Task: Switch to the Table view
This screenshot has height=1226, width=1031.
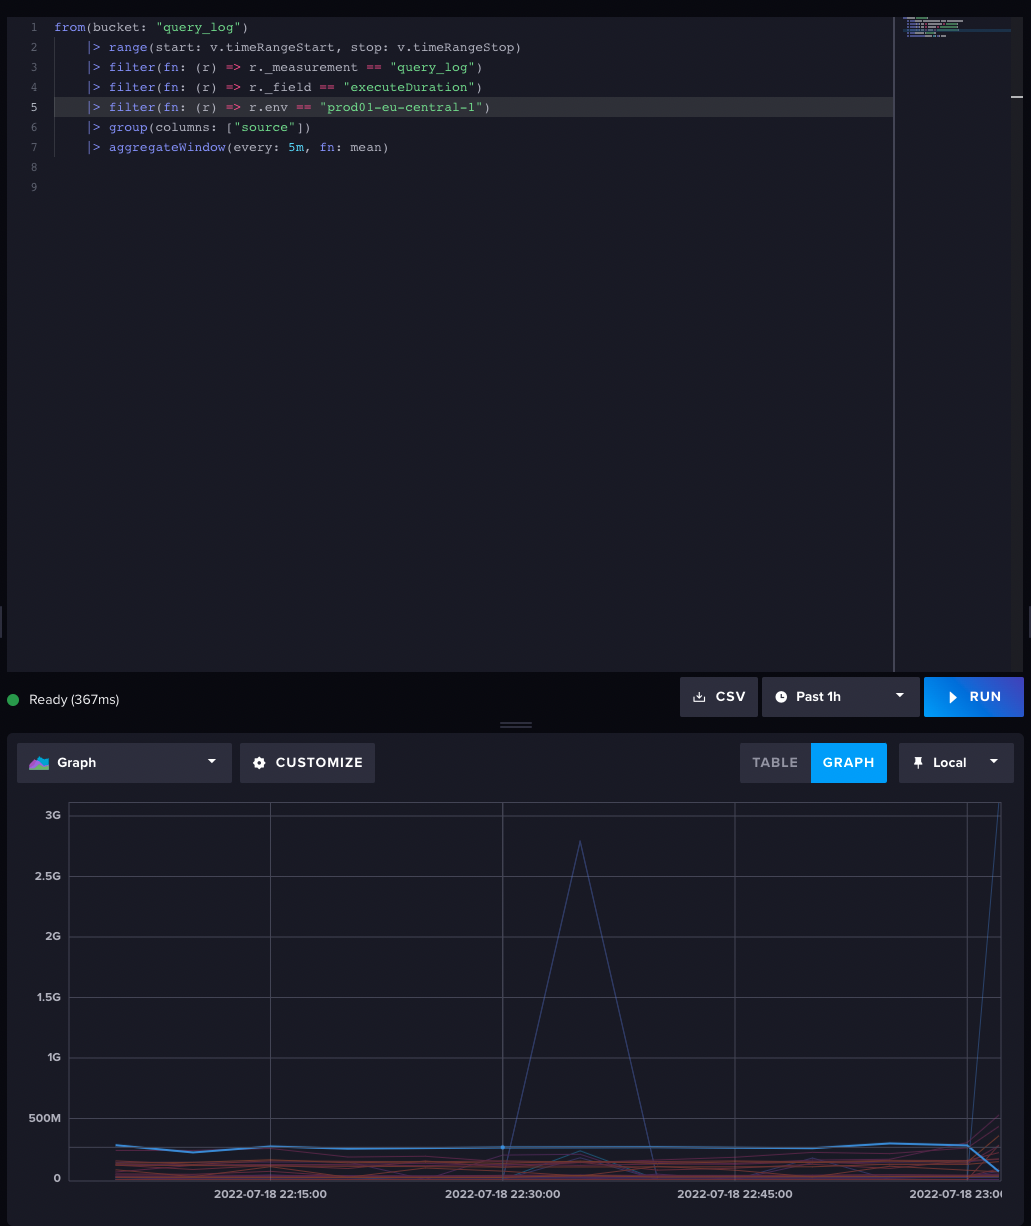Action: [775, 762]
